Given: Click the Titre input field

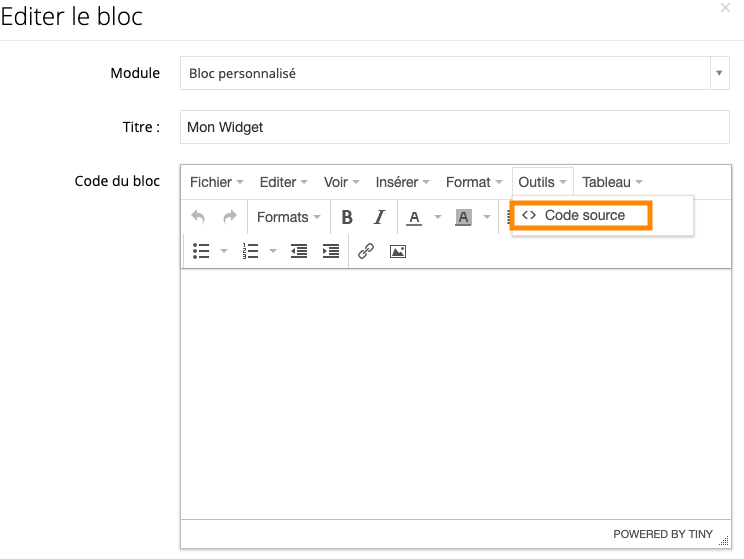Looking at the screenshot, I should pos(455,127).
